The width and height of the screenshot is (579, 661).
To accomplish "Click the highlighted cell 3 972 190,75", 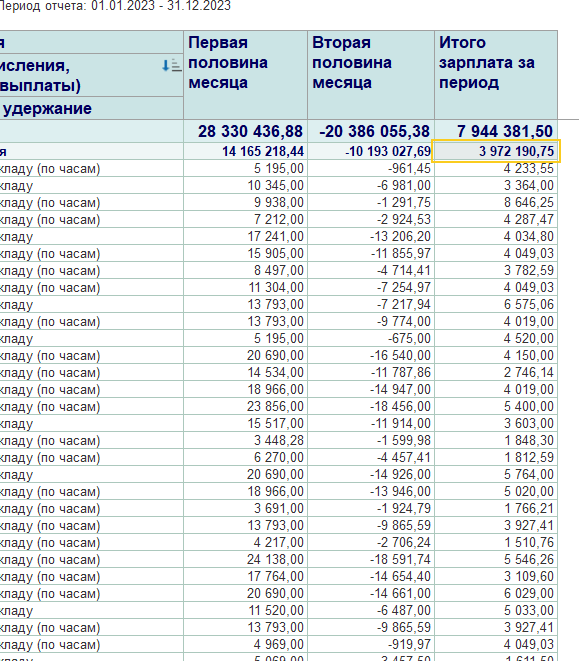I will [x=496, y=151].
